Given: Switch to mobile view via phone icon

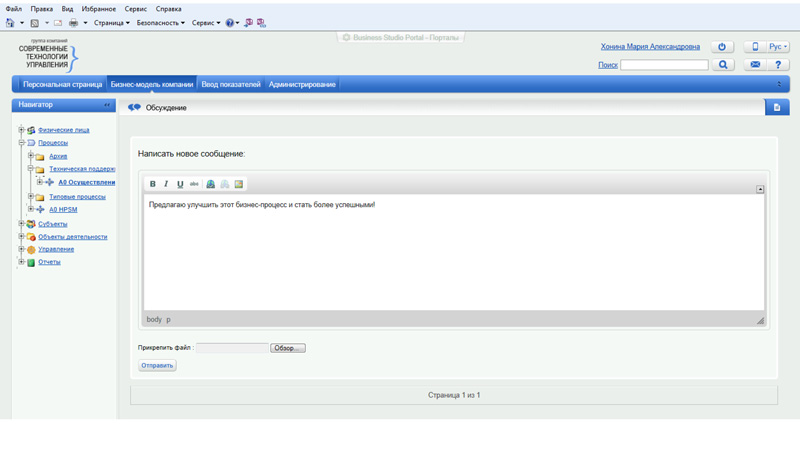Looking at the screenshot, I should (755, 47).
